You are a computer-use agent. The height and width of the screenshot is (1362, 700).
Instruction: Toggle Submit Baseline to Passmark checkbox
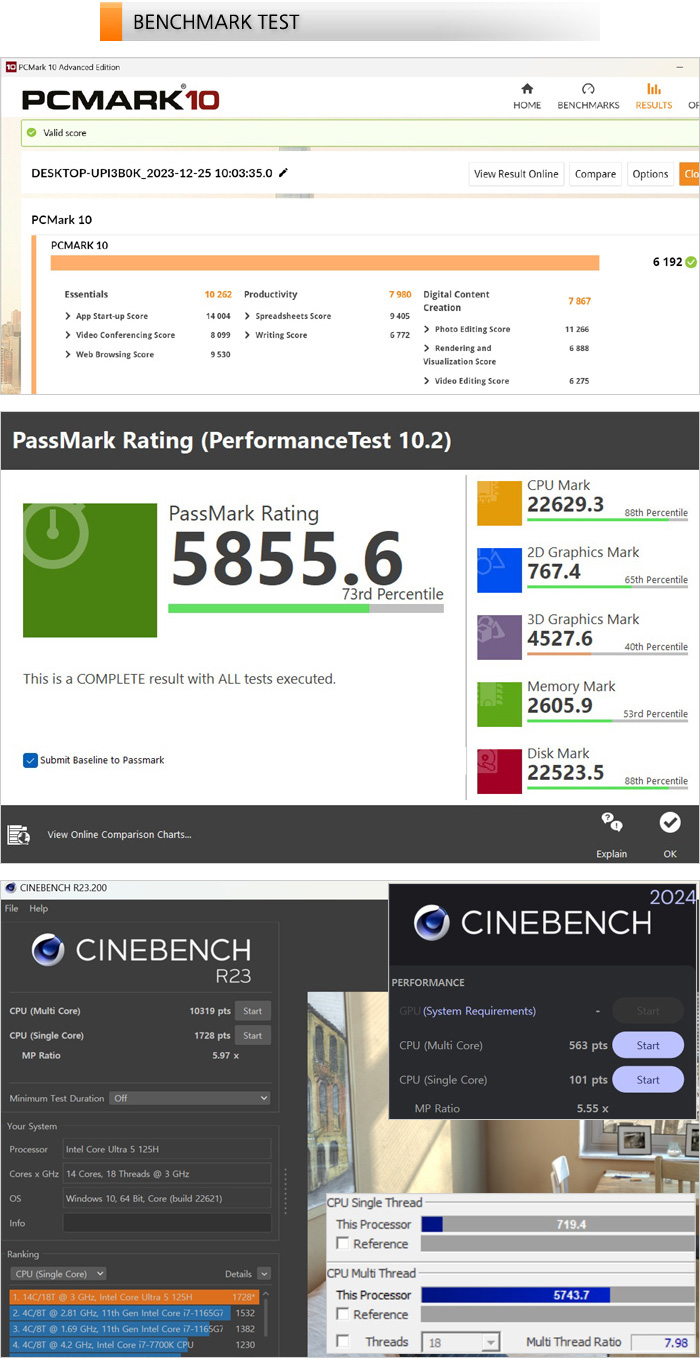coord(30,760)
